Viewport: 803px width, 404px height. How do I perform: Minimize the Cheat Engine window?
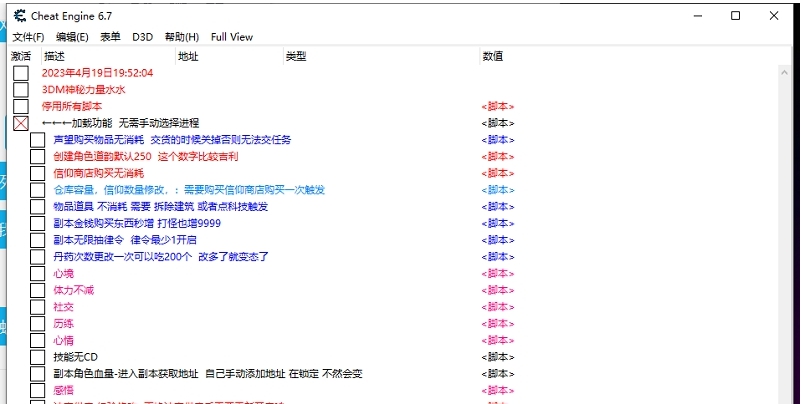[x=698, y=16]
